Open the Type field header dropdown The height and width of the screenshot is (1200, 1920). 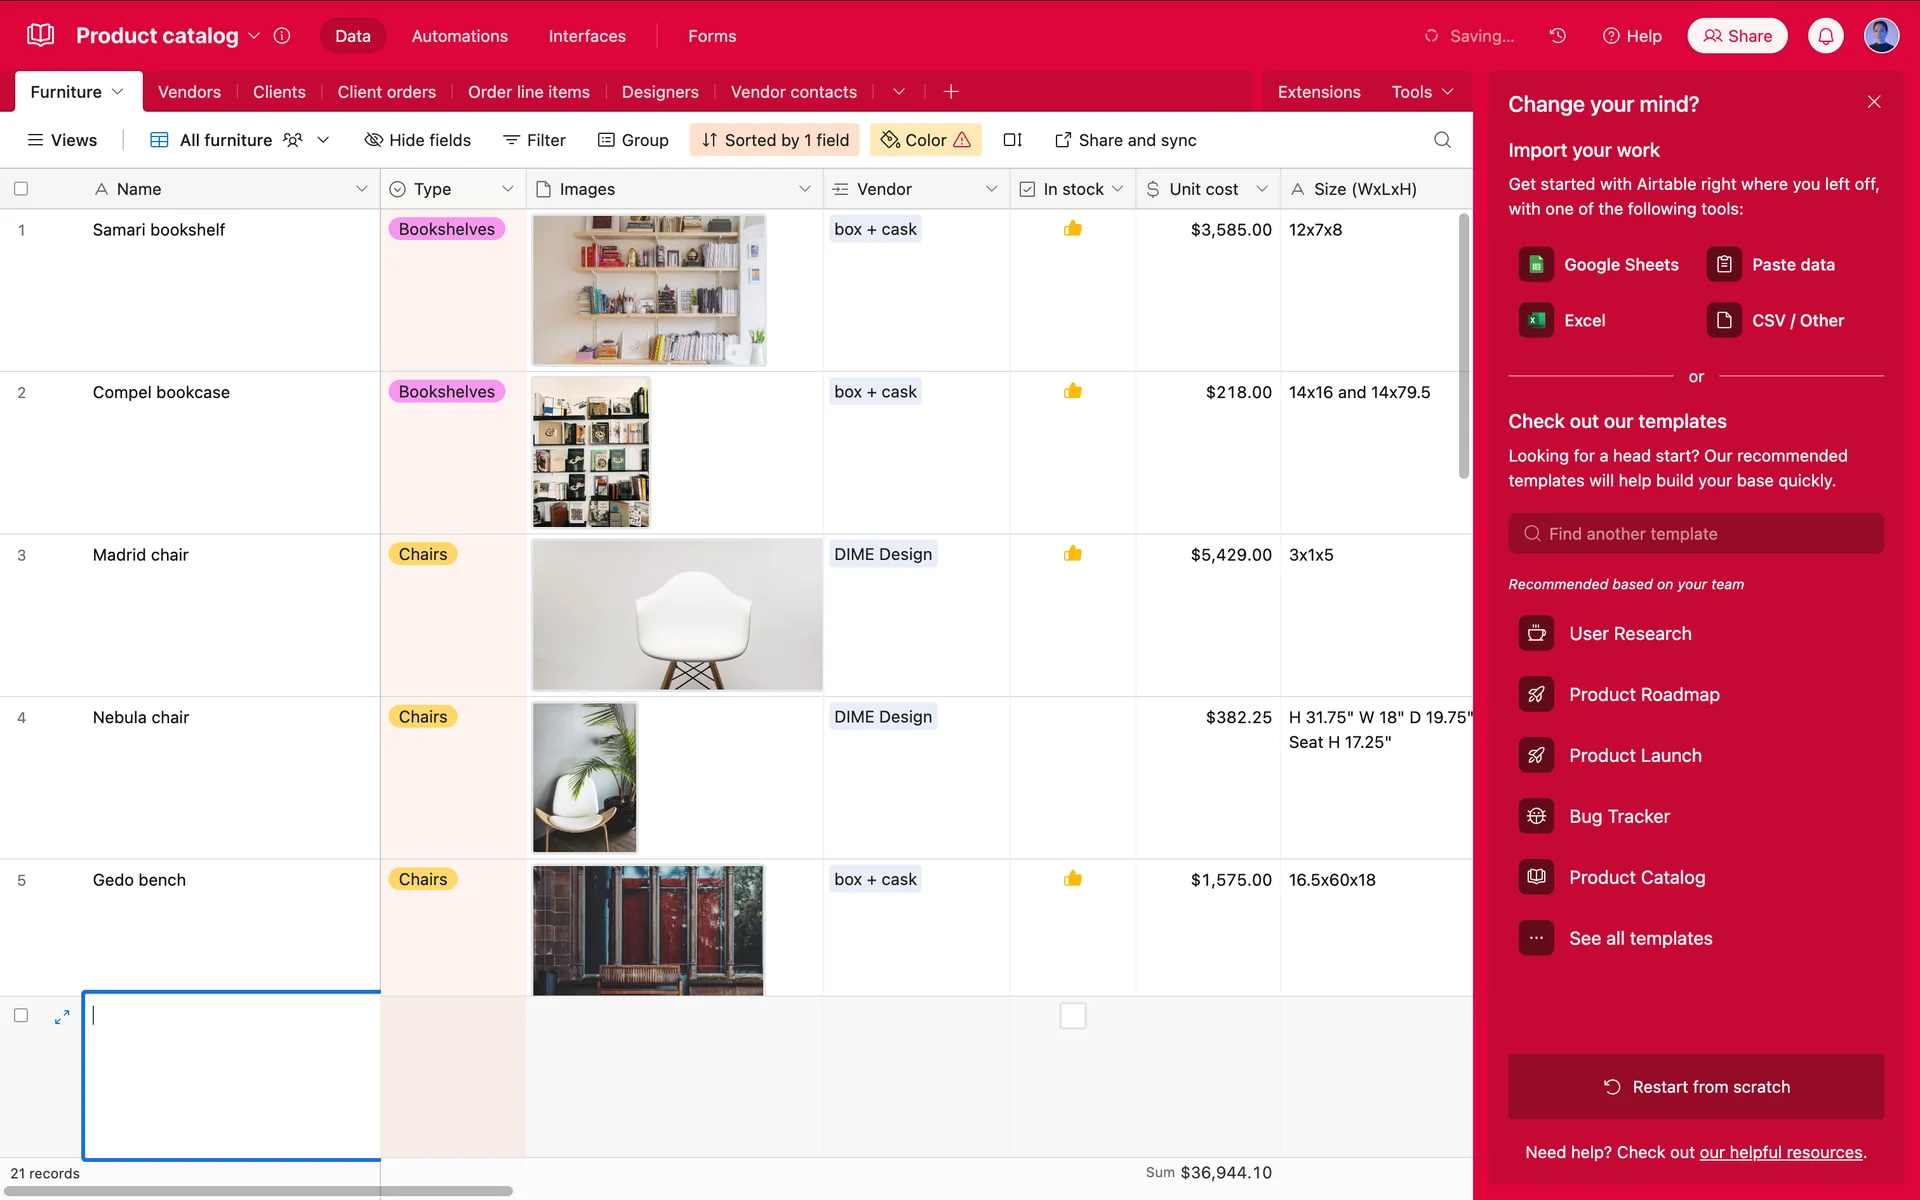point(507,189)
